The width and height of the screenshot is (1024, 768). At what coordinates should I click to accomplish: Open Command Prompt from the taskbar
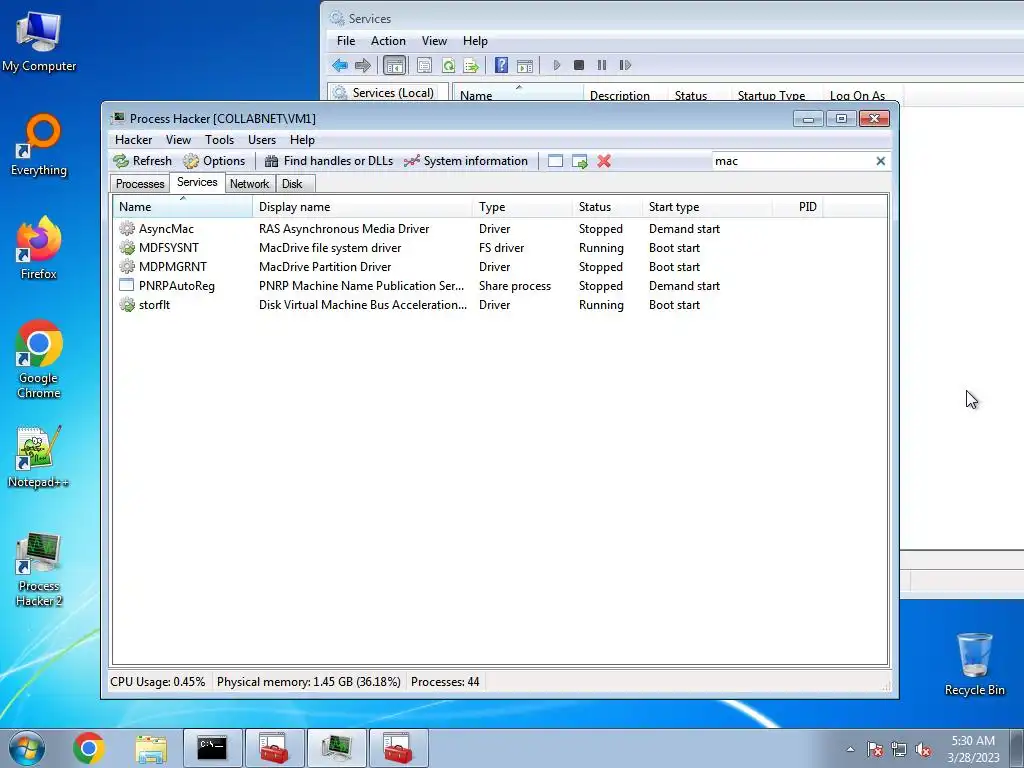tap(212, 748)
